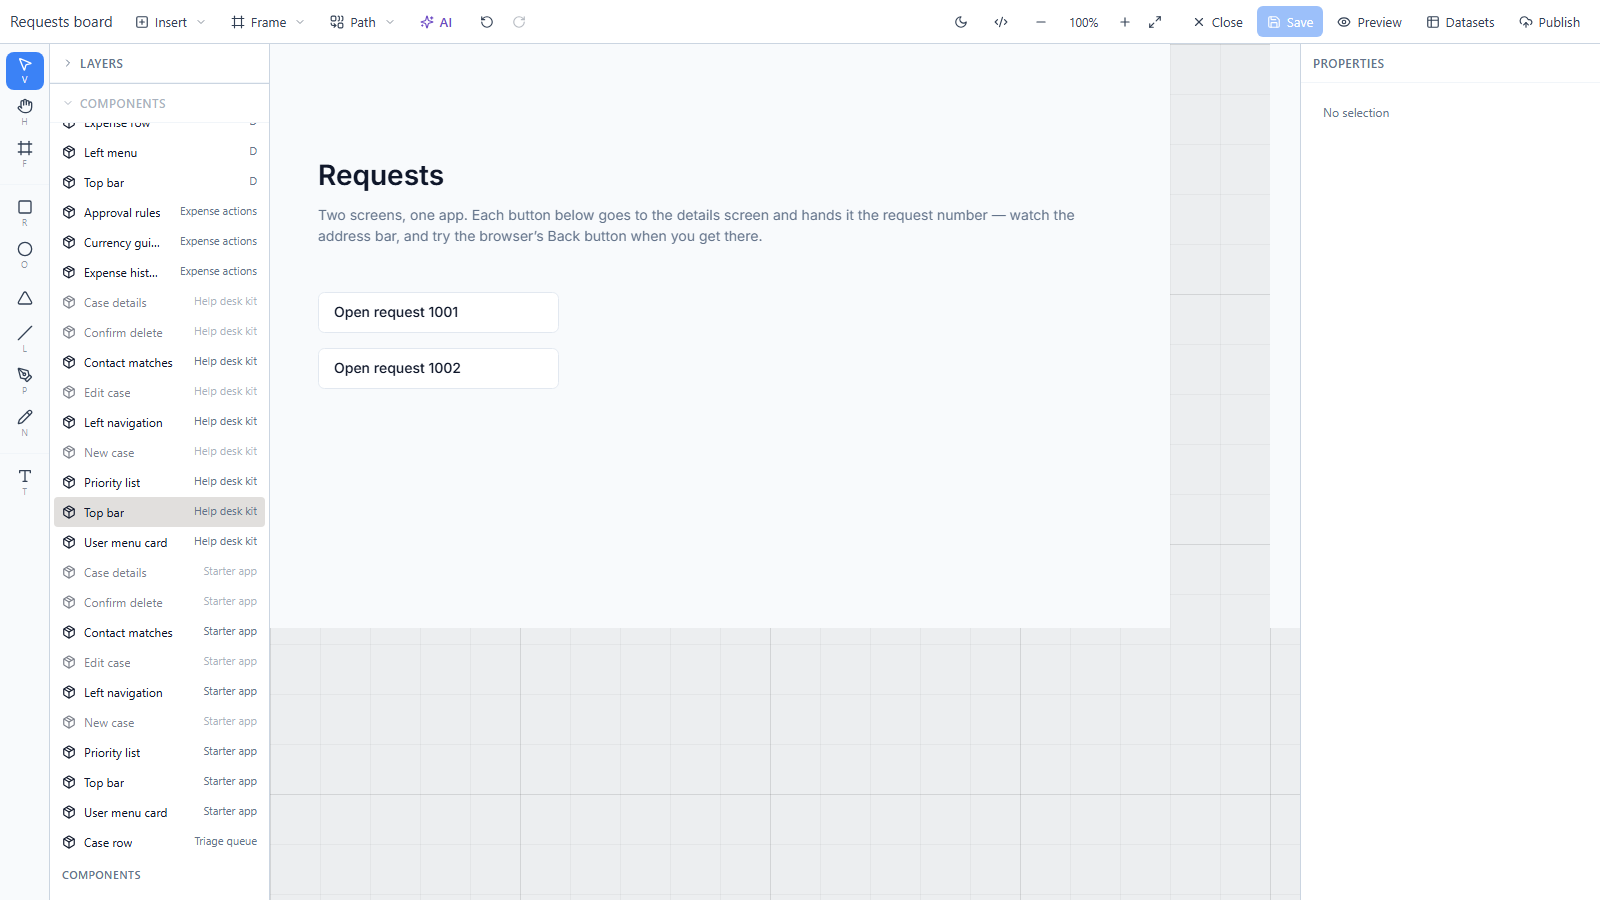Choose the Rectangle shape tool
This screenshot has width=1600, height=900.
click(25, 212)
